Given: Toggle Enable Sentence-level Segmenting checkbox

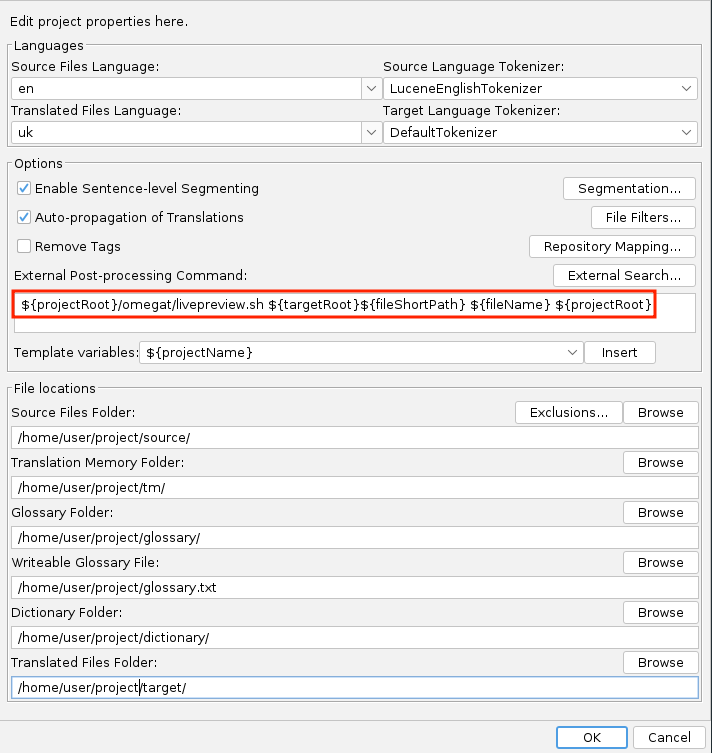Looking at the screenshot, I should coord(24,188).
